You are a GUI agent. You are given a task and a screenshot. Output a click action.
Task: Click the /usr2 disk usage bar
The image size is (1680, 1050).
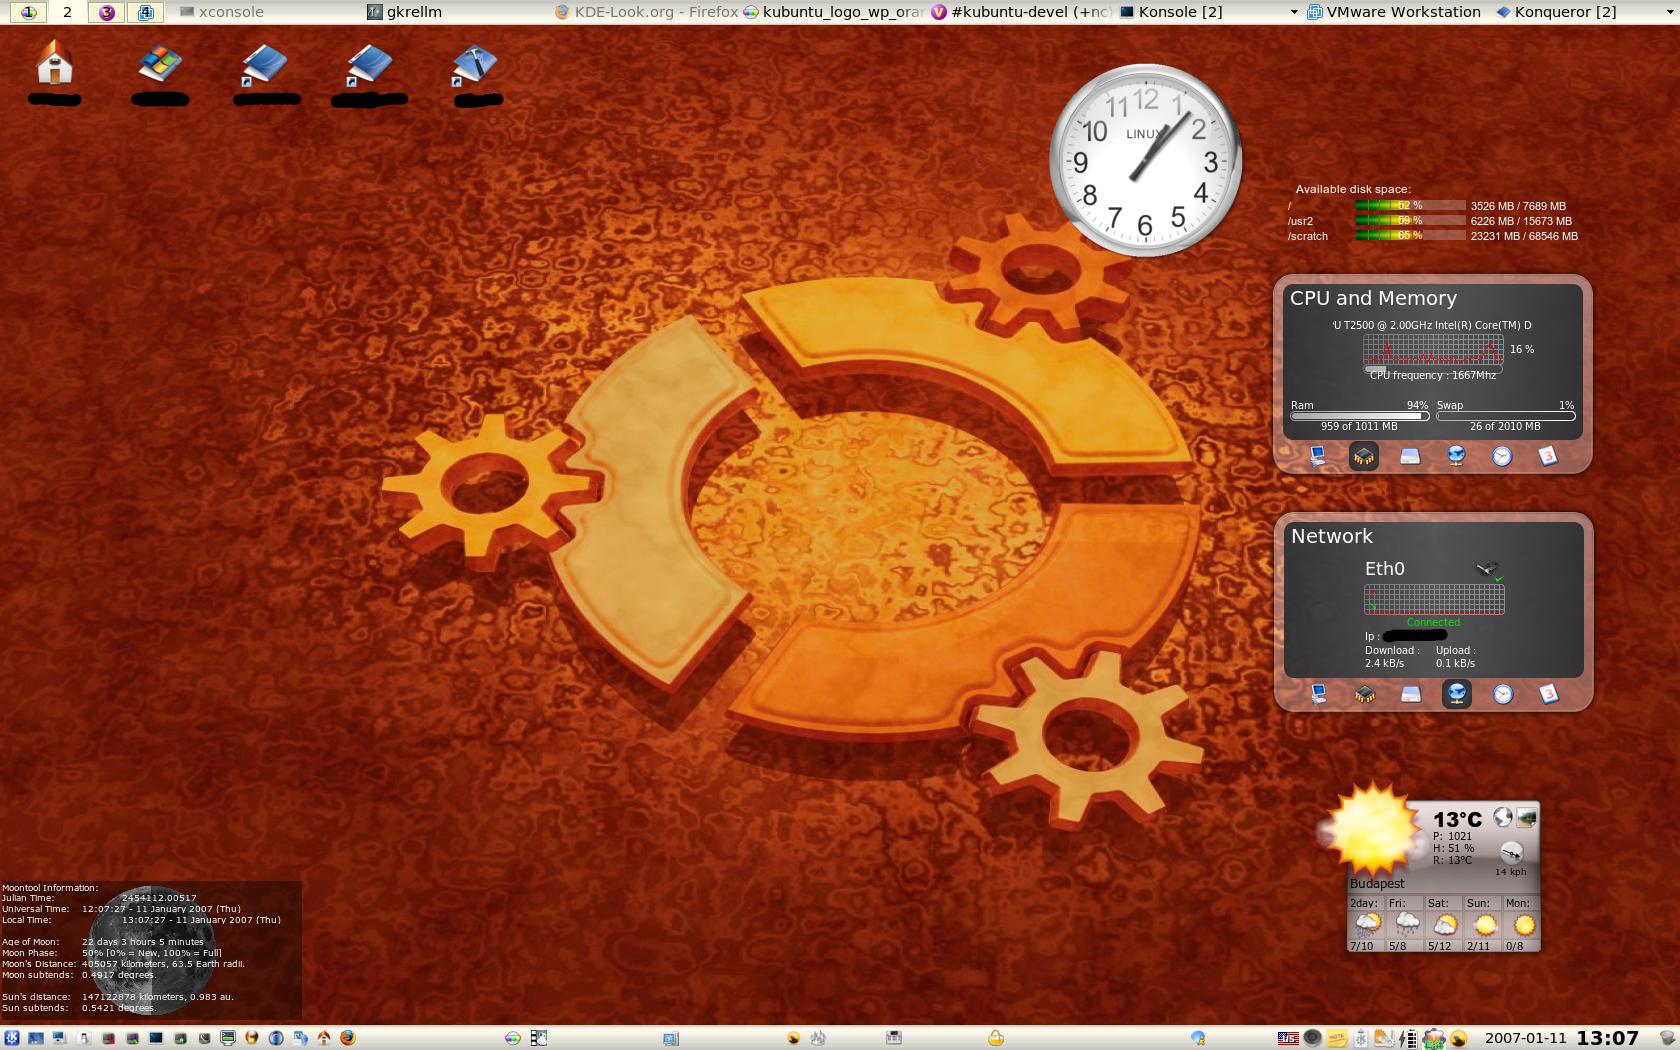click(1410, 221)
